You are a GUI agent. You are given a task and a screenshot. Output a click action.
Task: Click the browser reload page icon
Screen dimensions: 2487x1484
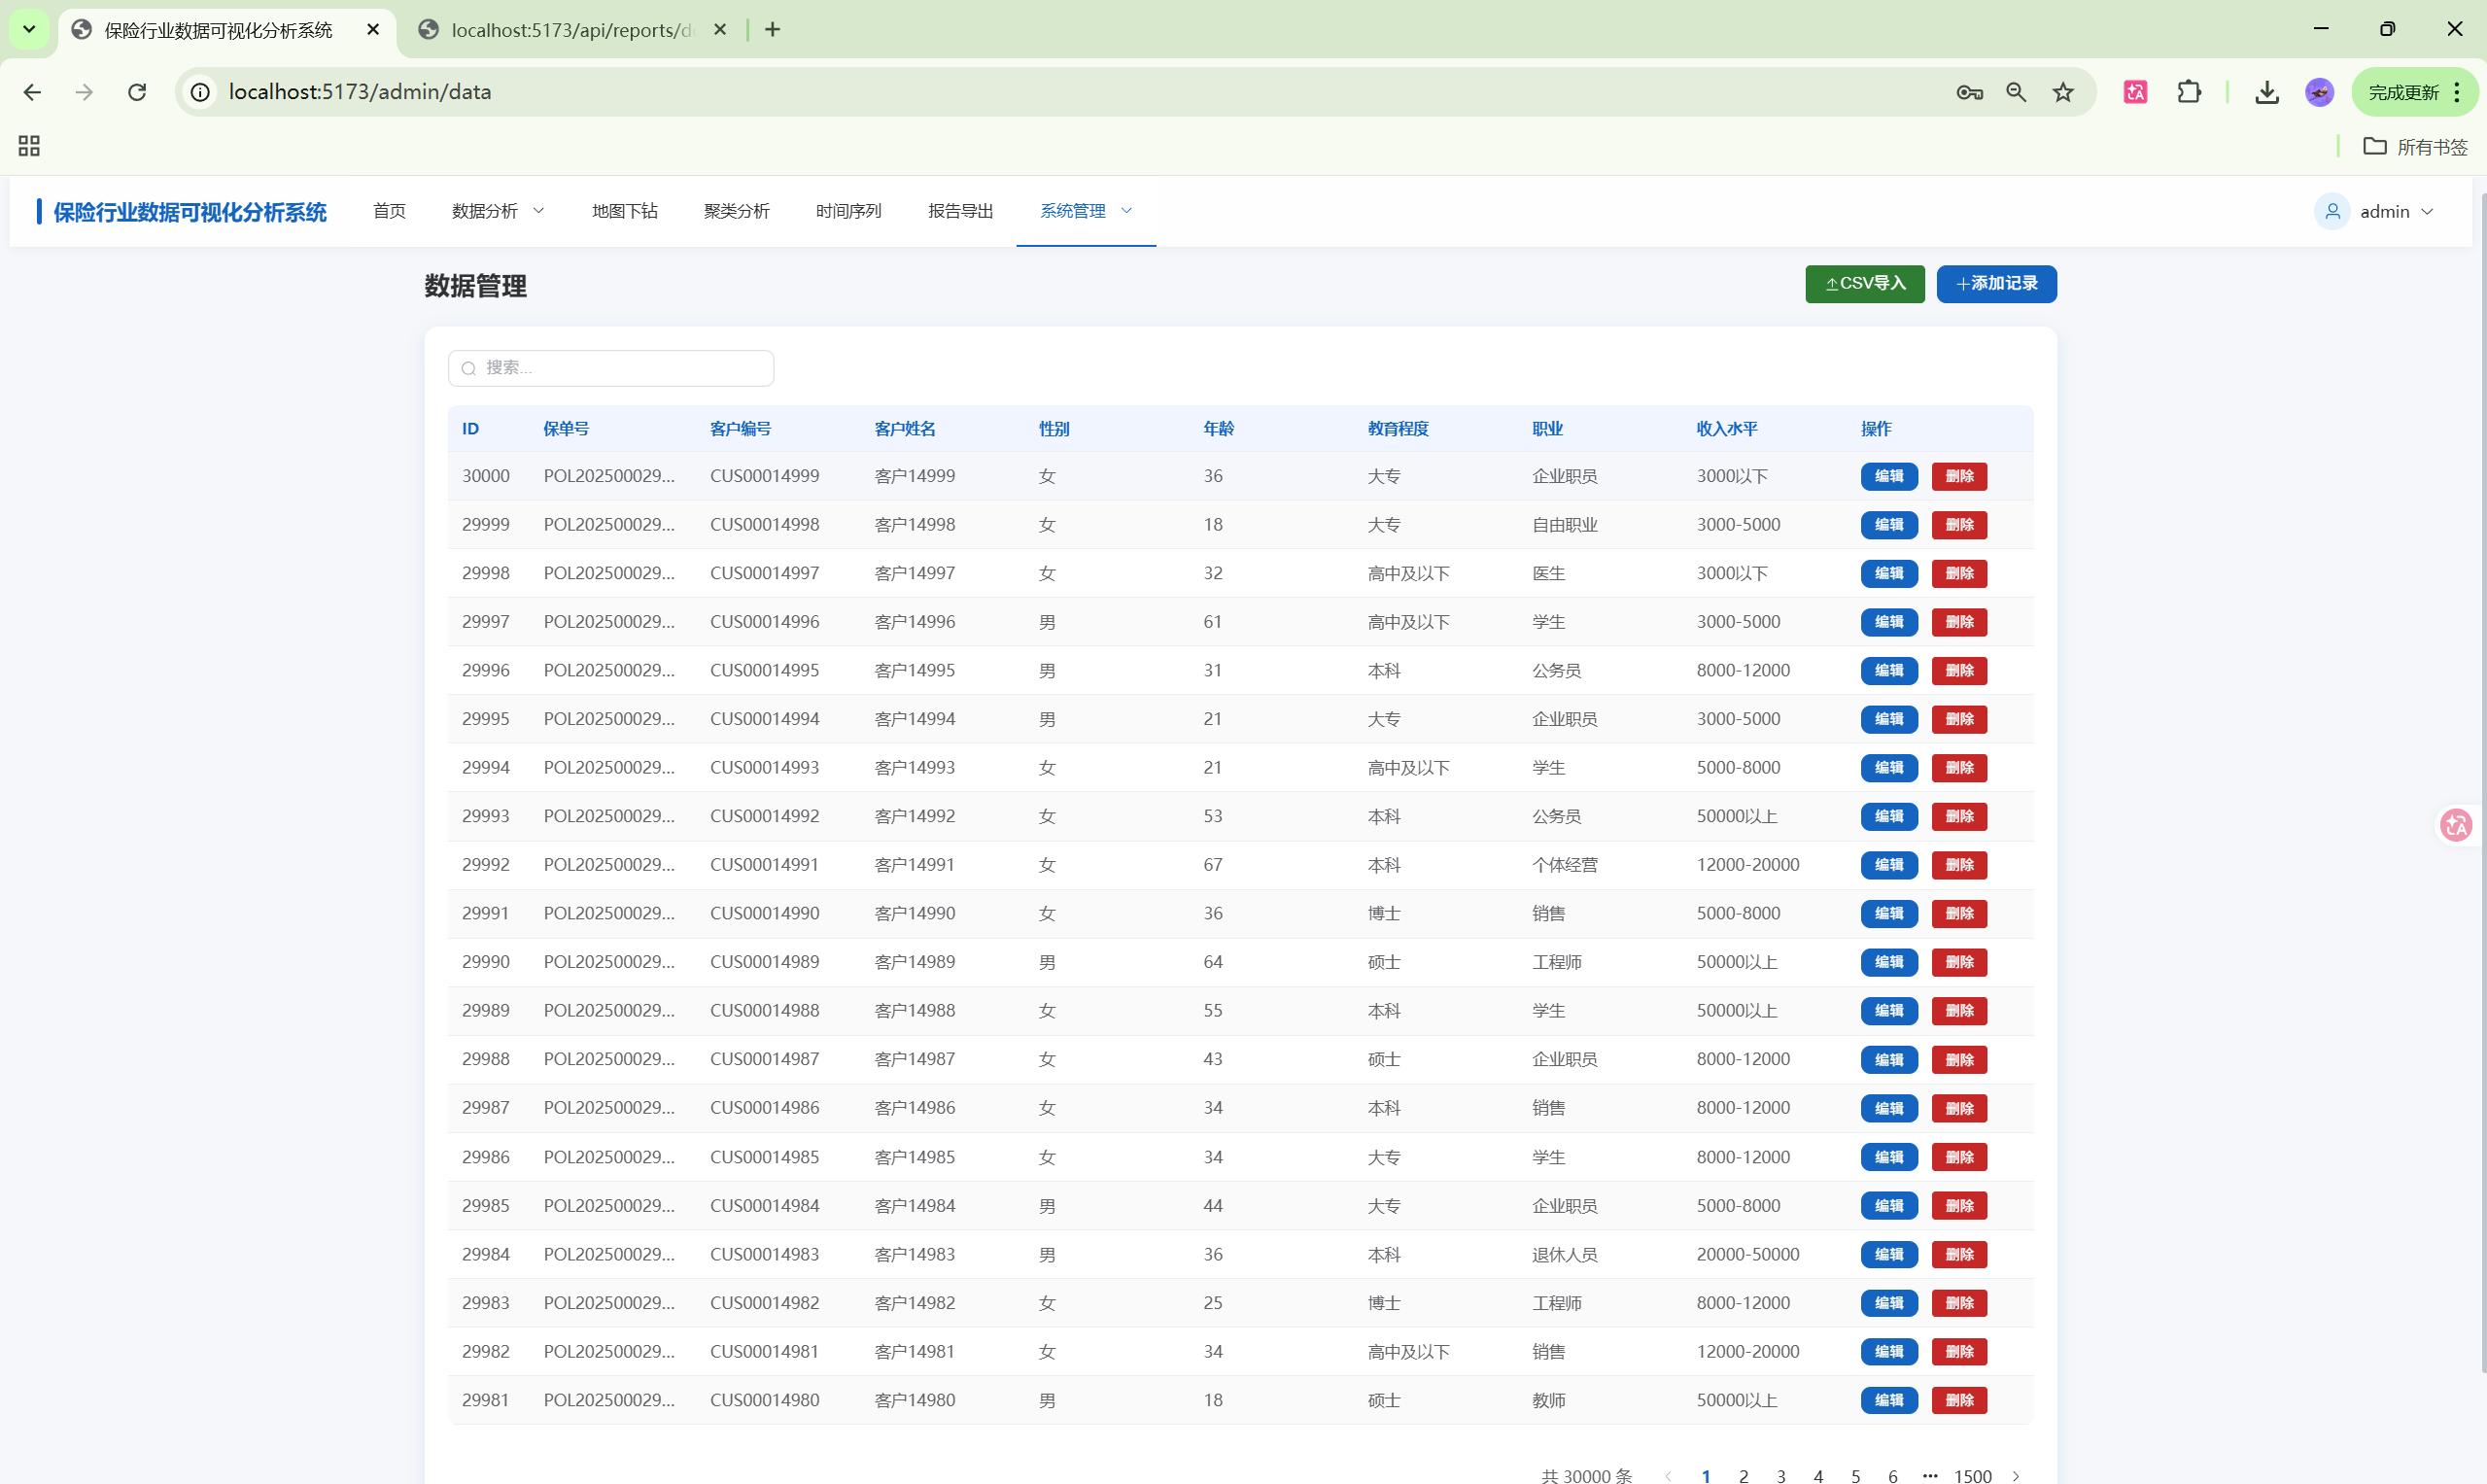click(137, 92)
